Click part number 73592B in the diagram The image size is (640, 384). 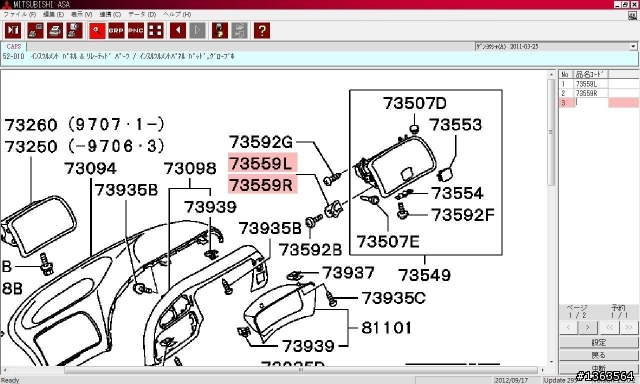311,250
